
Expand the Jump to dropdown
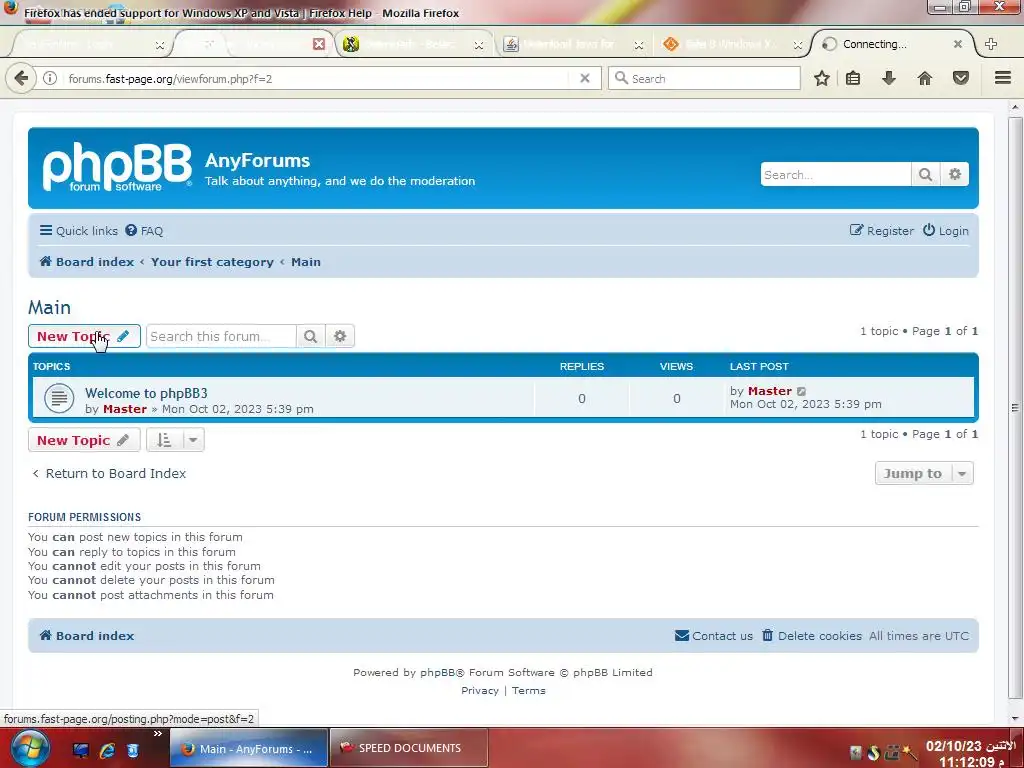tap(923, 473)
